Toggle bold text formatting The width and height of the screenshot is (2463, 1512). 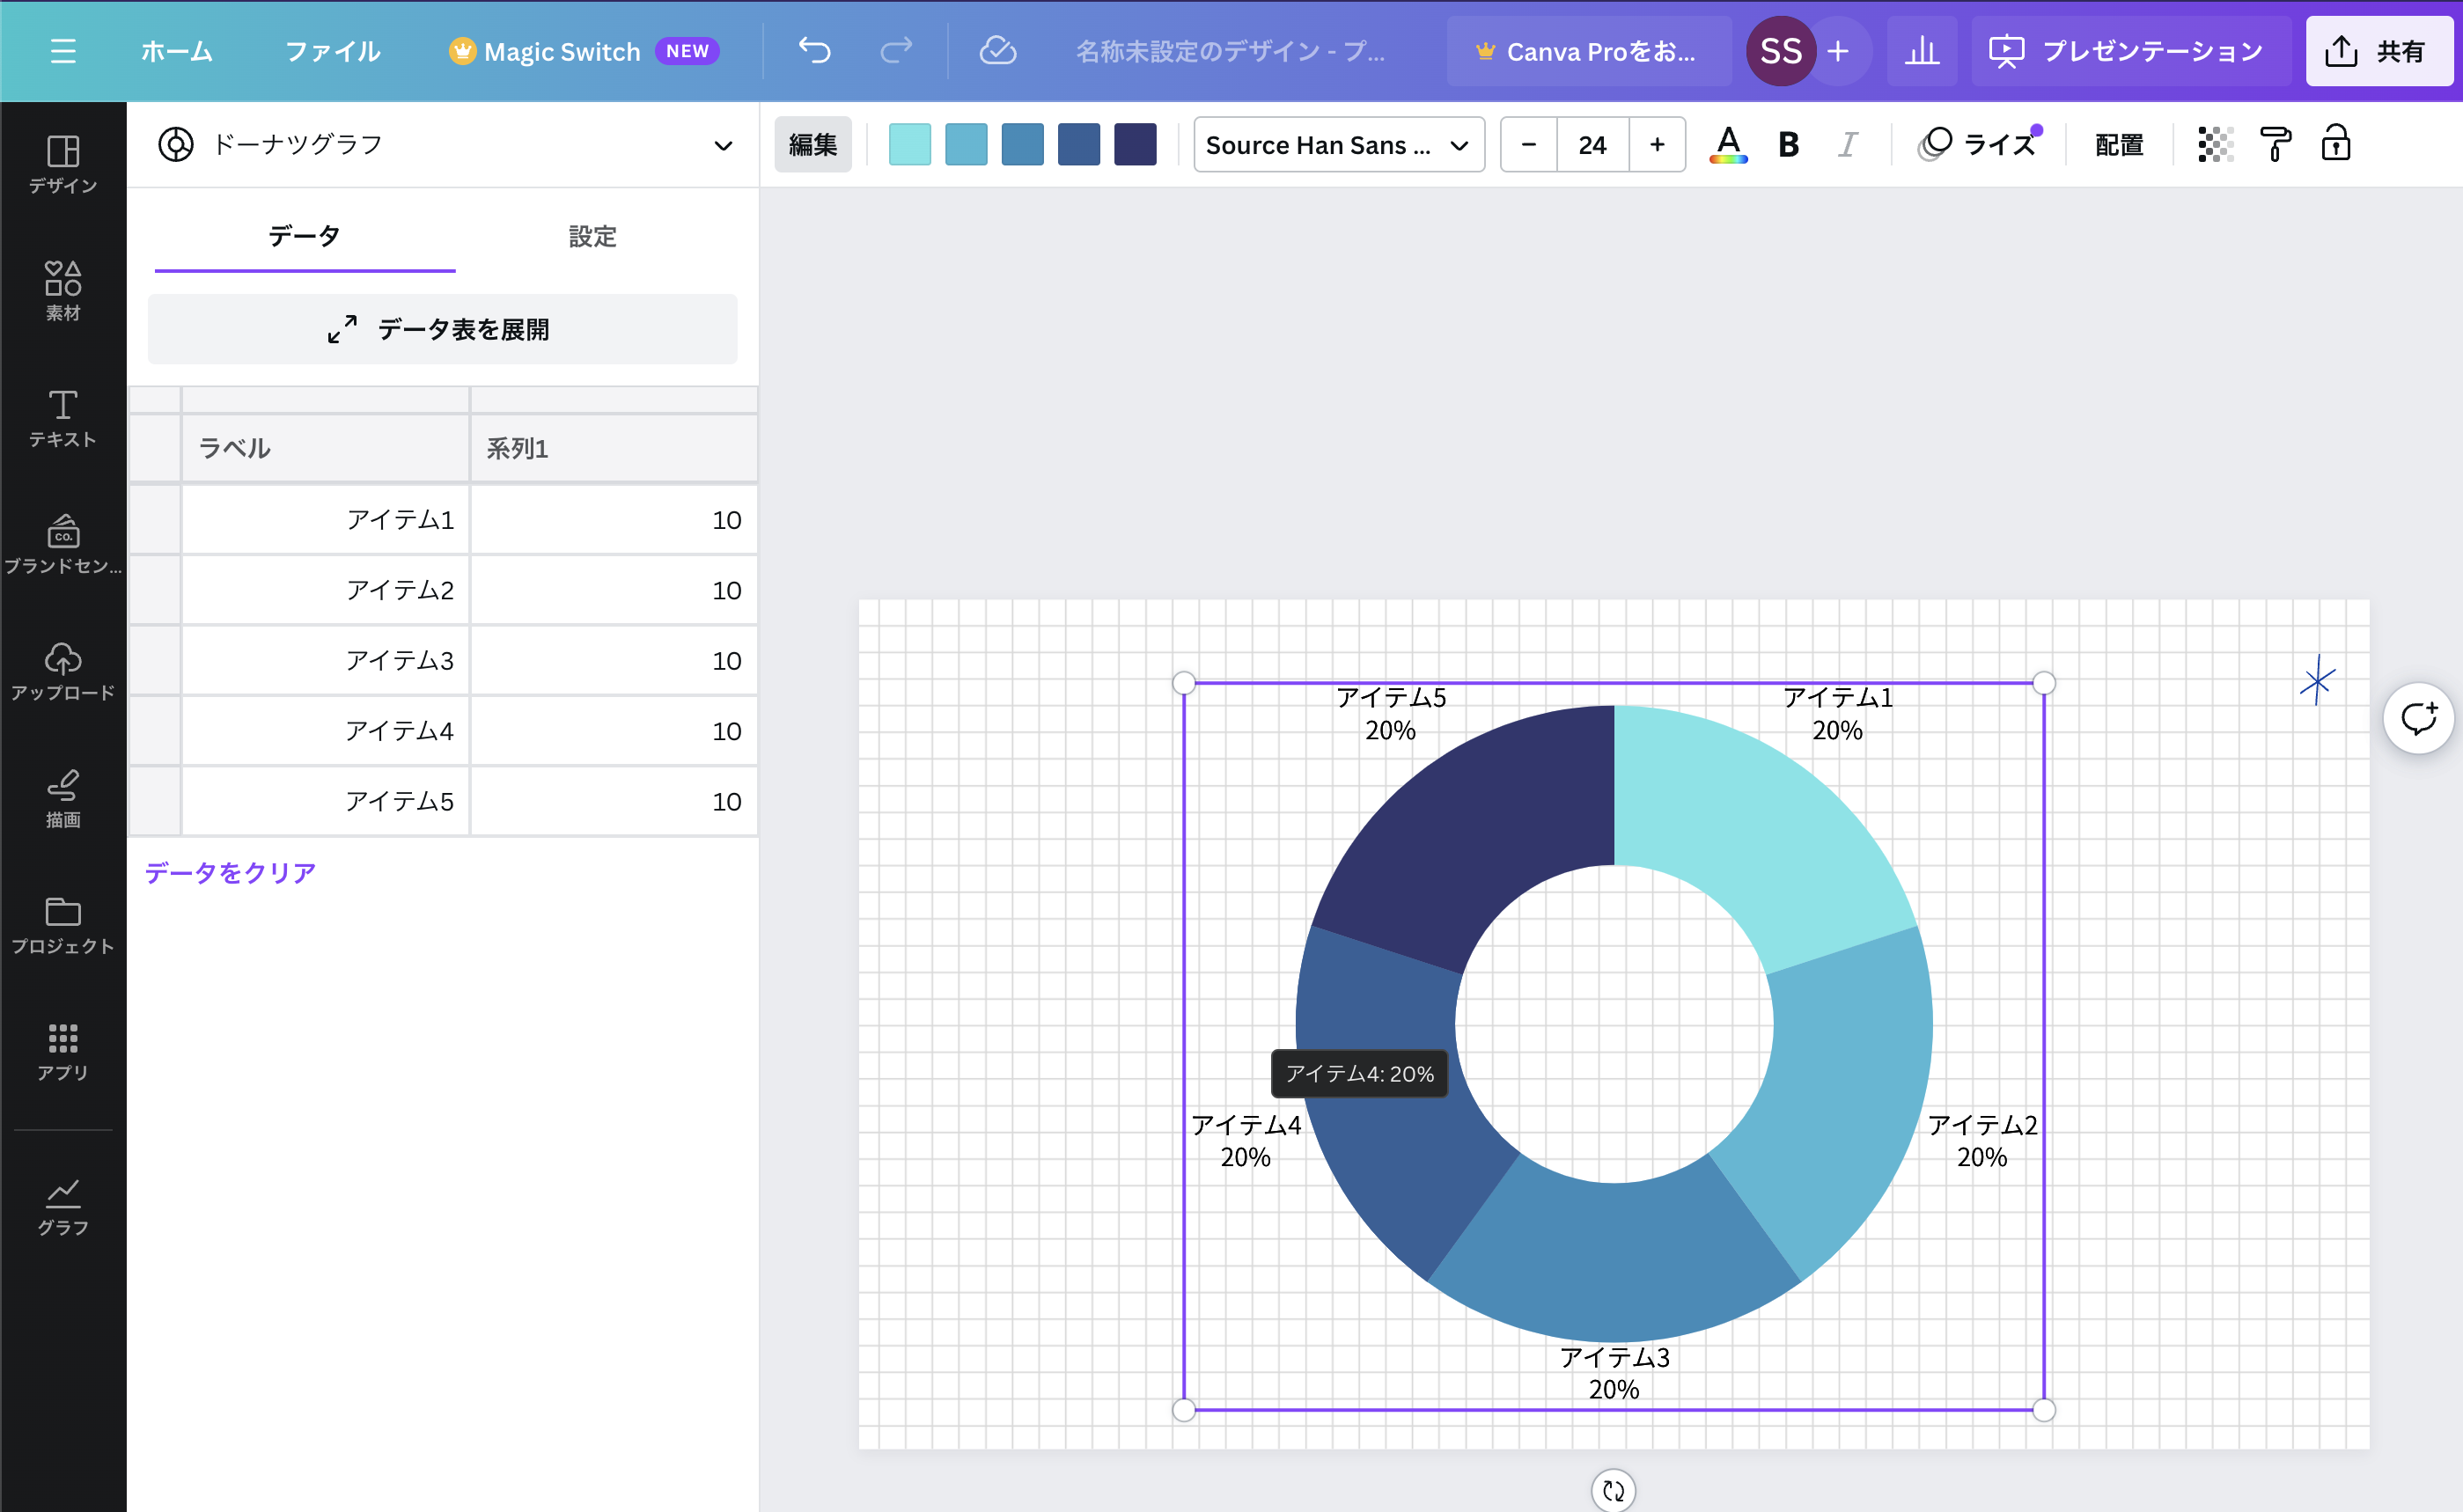tap(1788, 145)
